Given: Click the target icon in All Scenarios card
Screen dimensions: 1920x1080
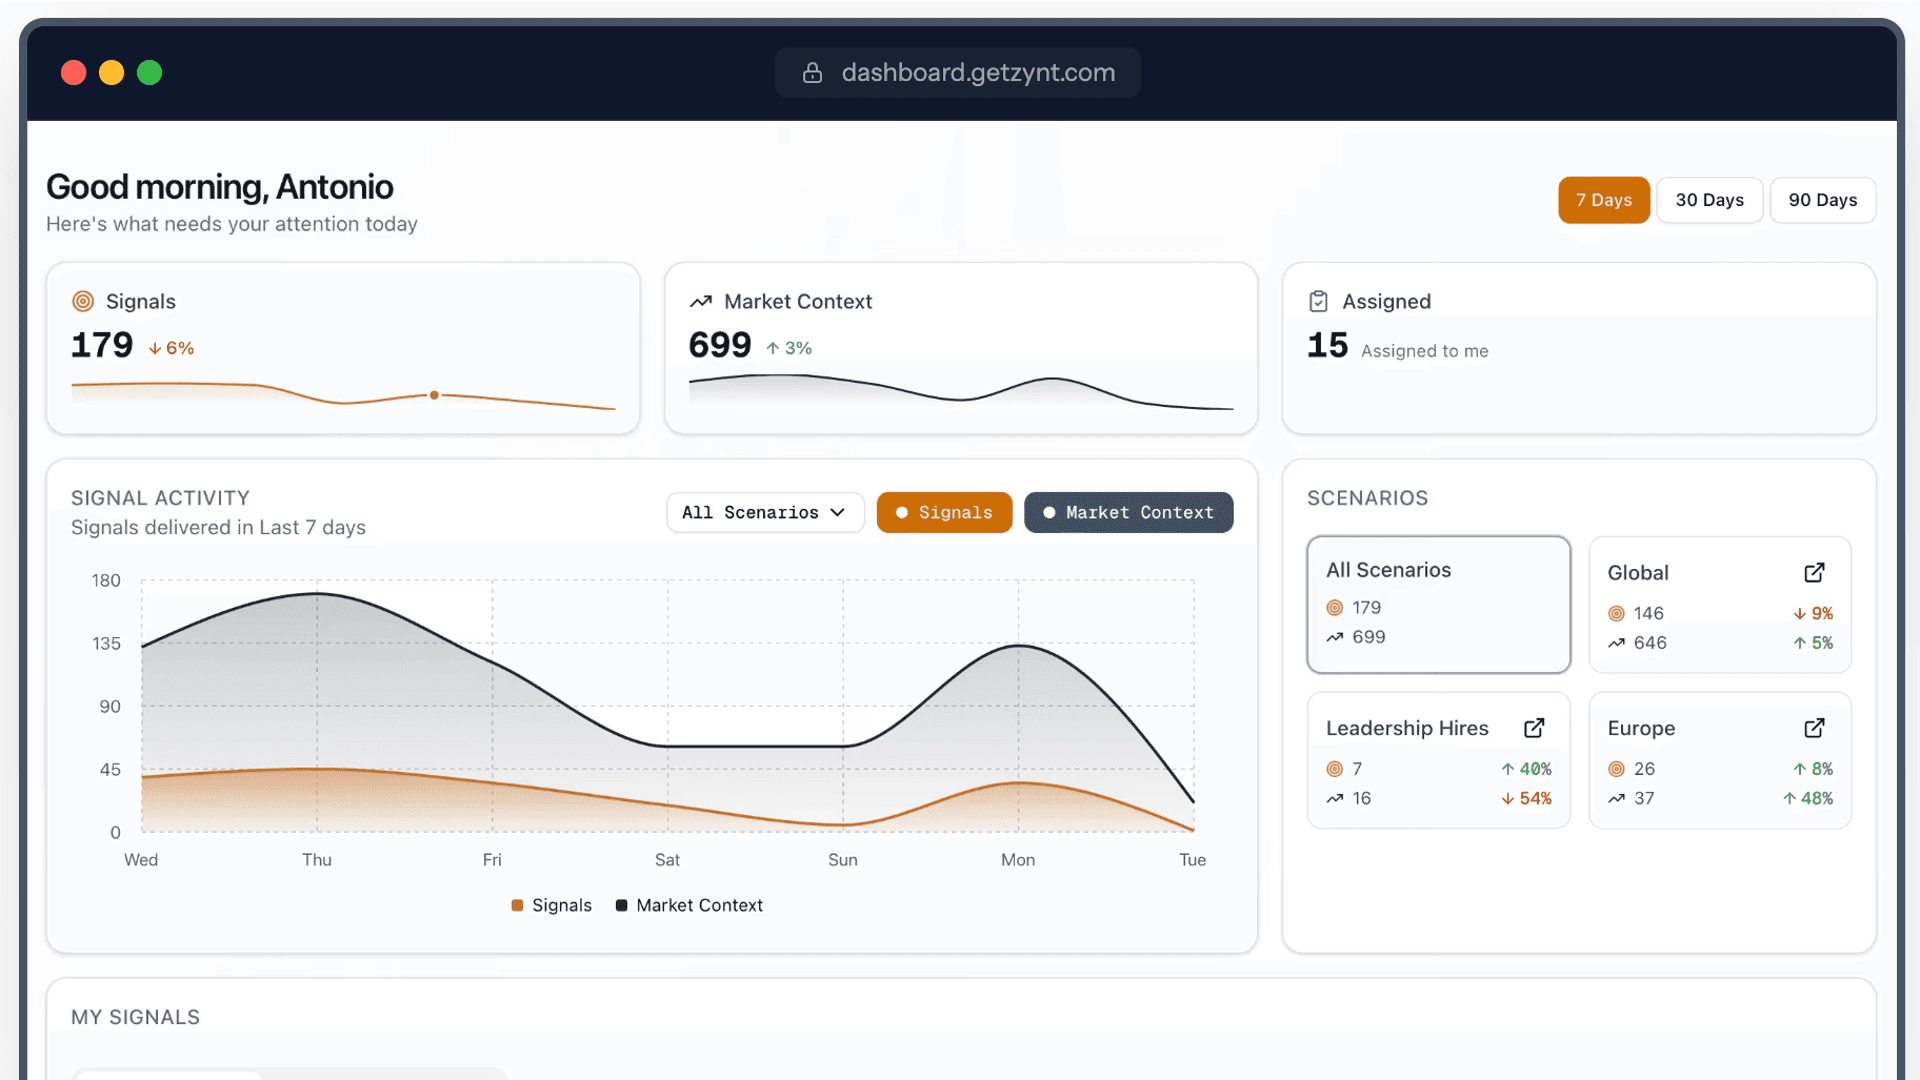Looking at the screenshot, I should [x=1334, y=607].
